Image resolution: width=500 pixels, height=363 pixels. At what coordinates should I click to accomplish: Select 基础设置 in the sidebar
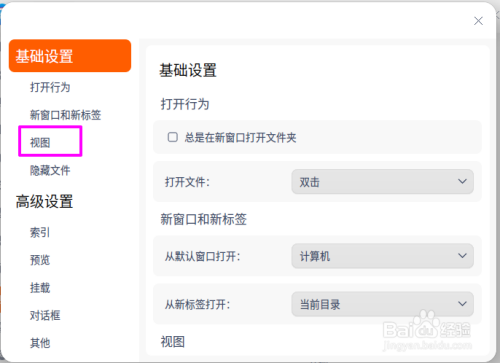pyautogui.click(x=70, y=56)
